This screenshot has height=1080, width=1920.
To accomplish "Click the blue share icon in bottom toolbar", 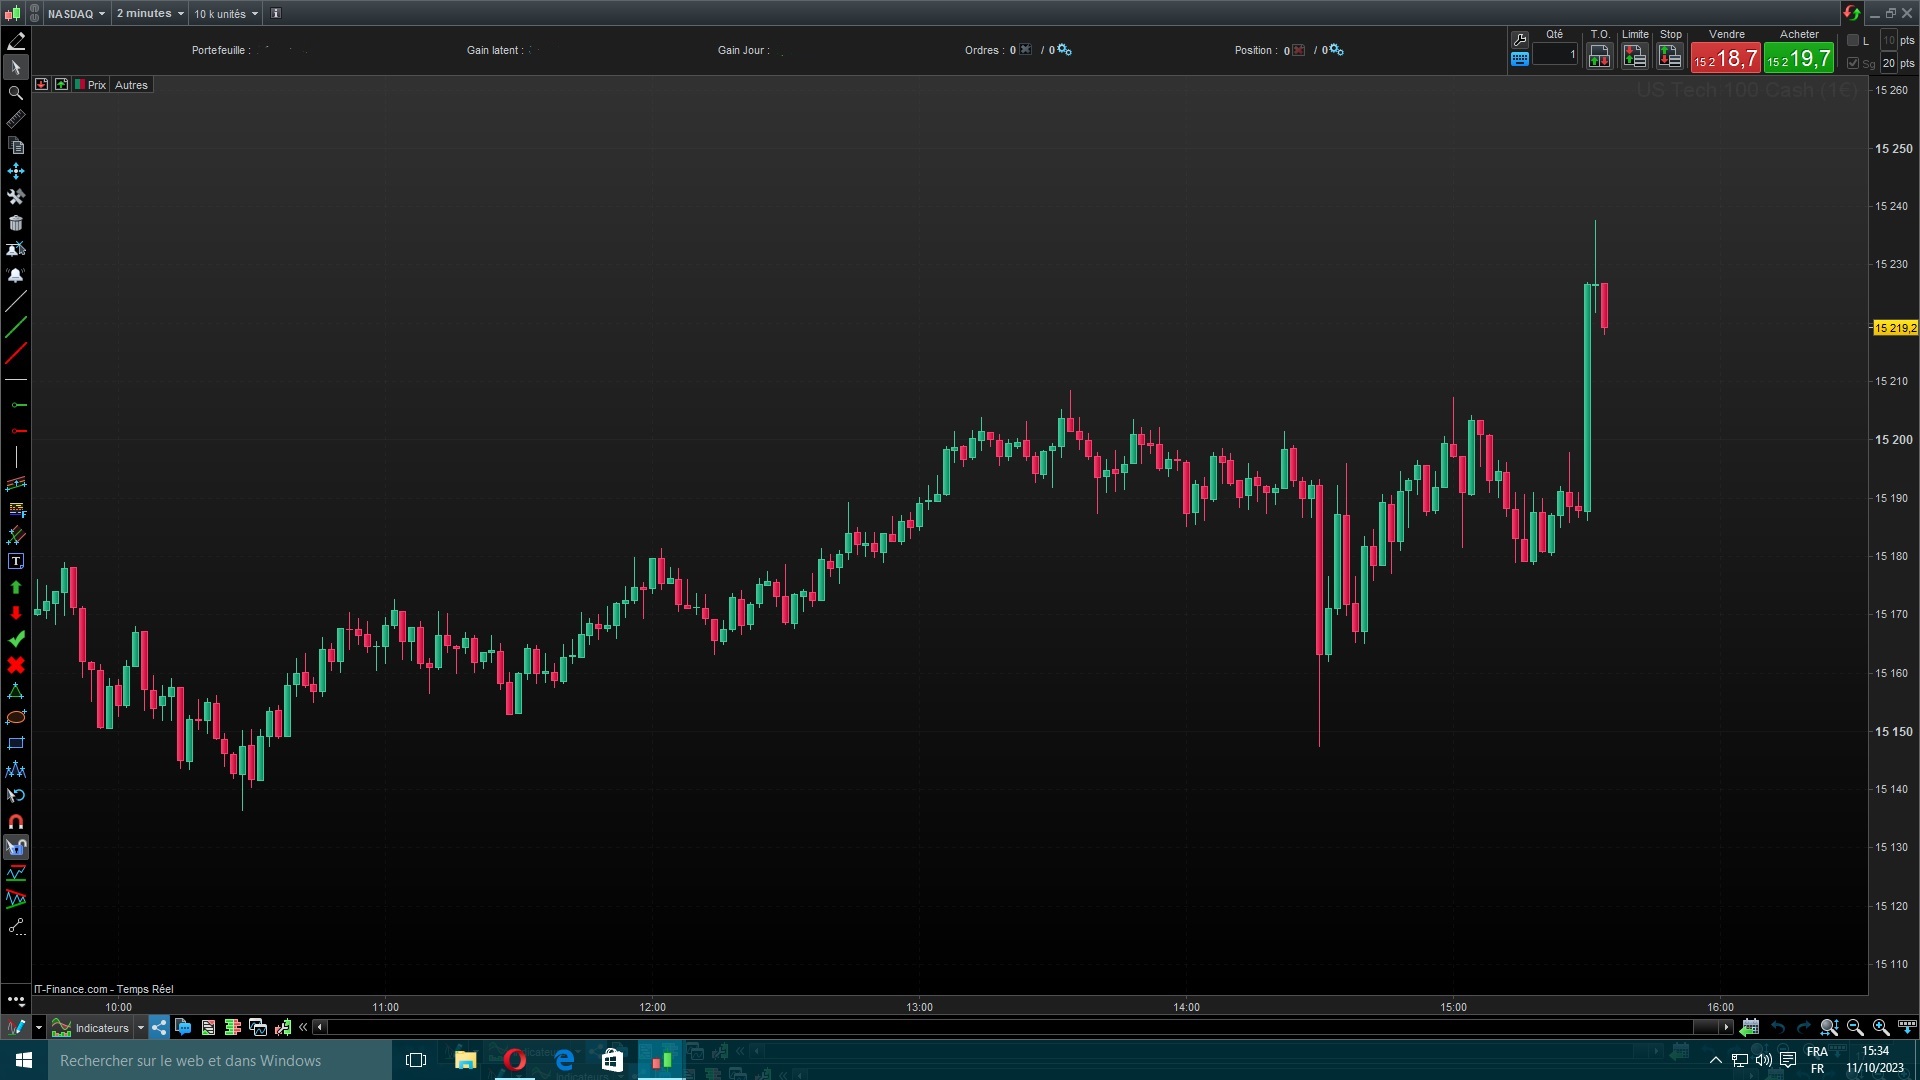I will tap(159, 1027).
